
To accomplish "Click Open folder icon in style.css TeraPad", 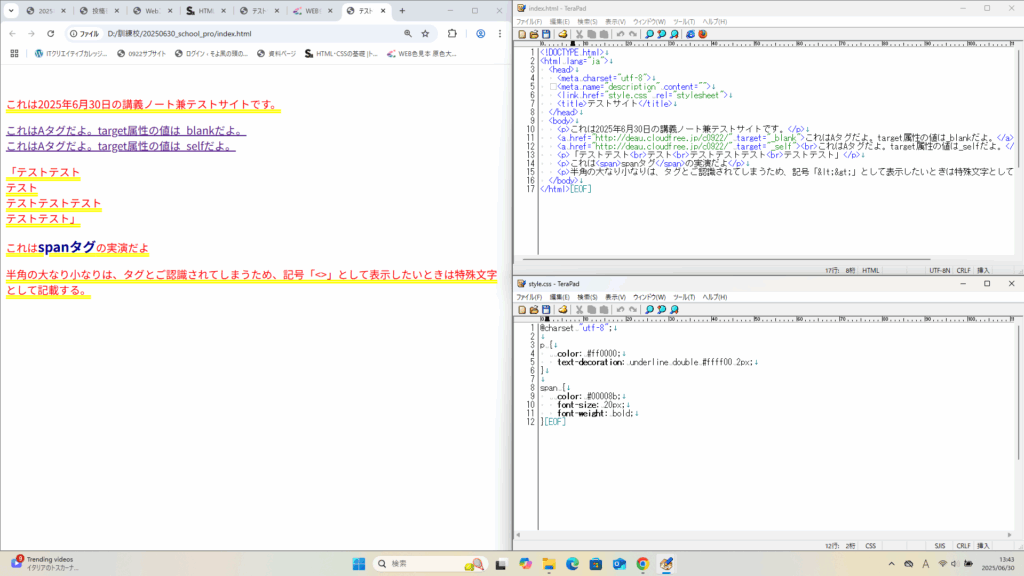I will click(534, 310).
